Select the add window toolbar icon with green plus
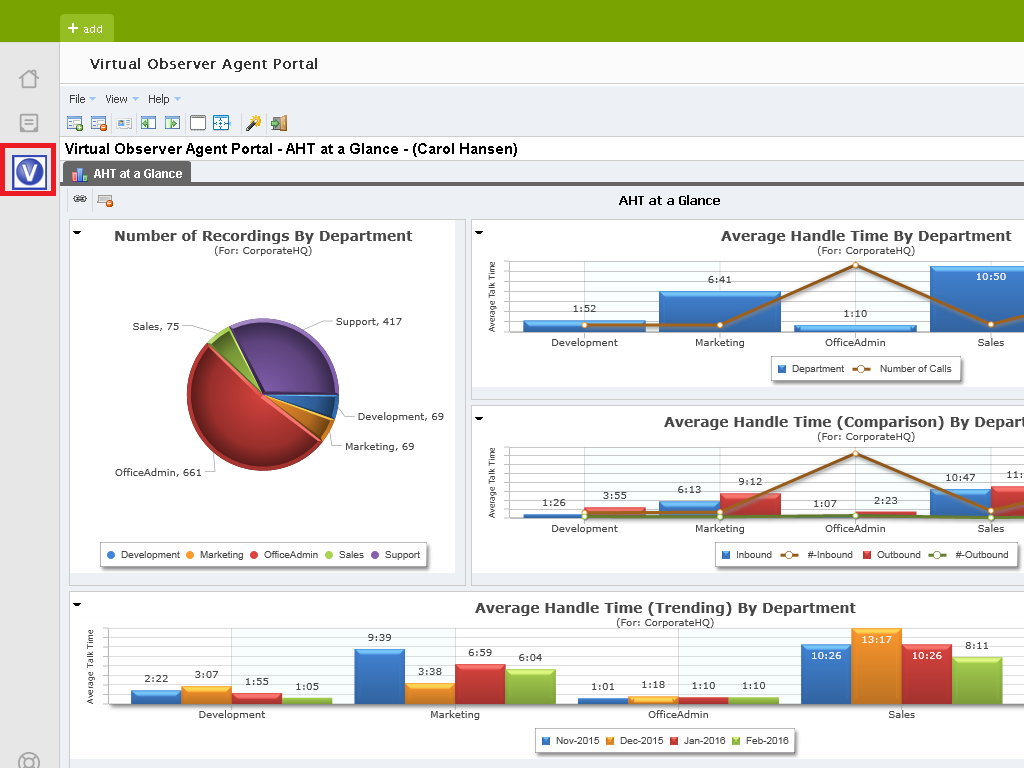1024x768 pixels. 74,123
